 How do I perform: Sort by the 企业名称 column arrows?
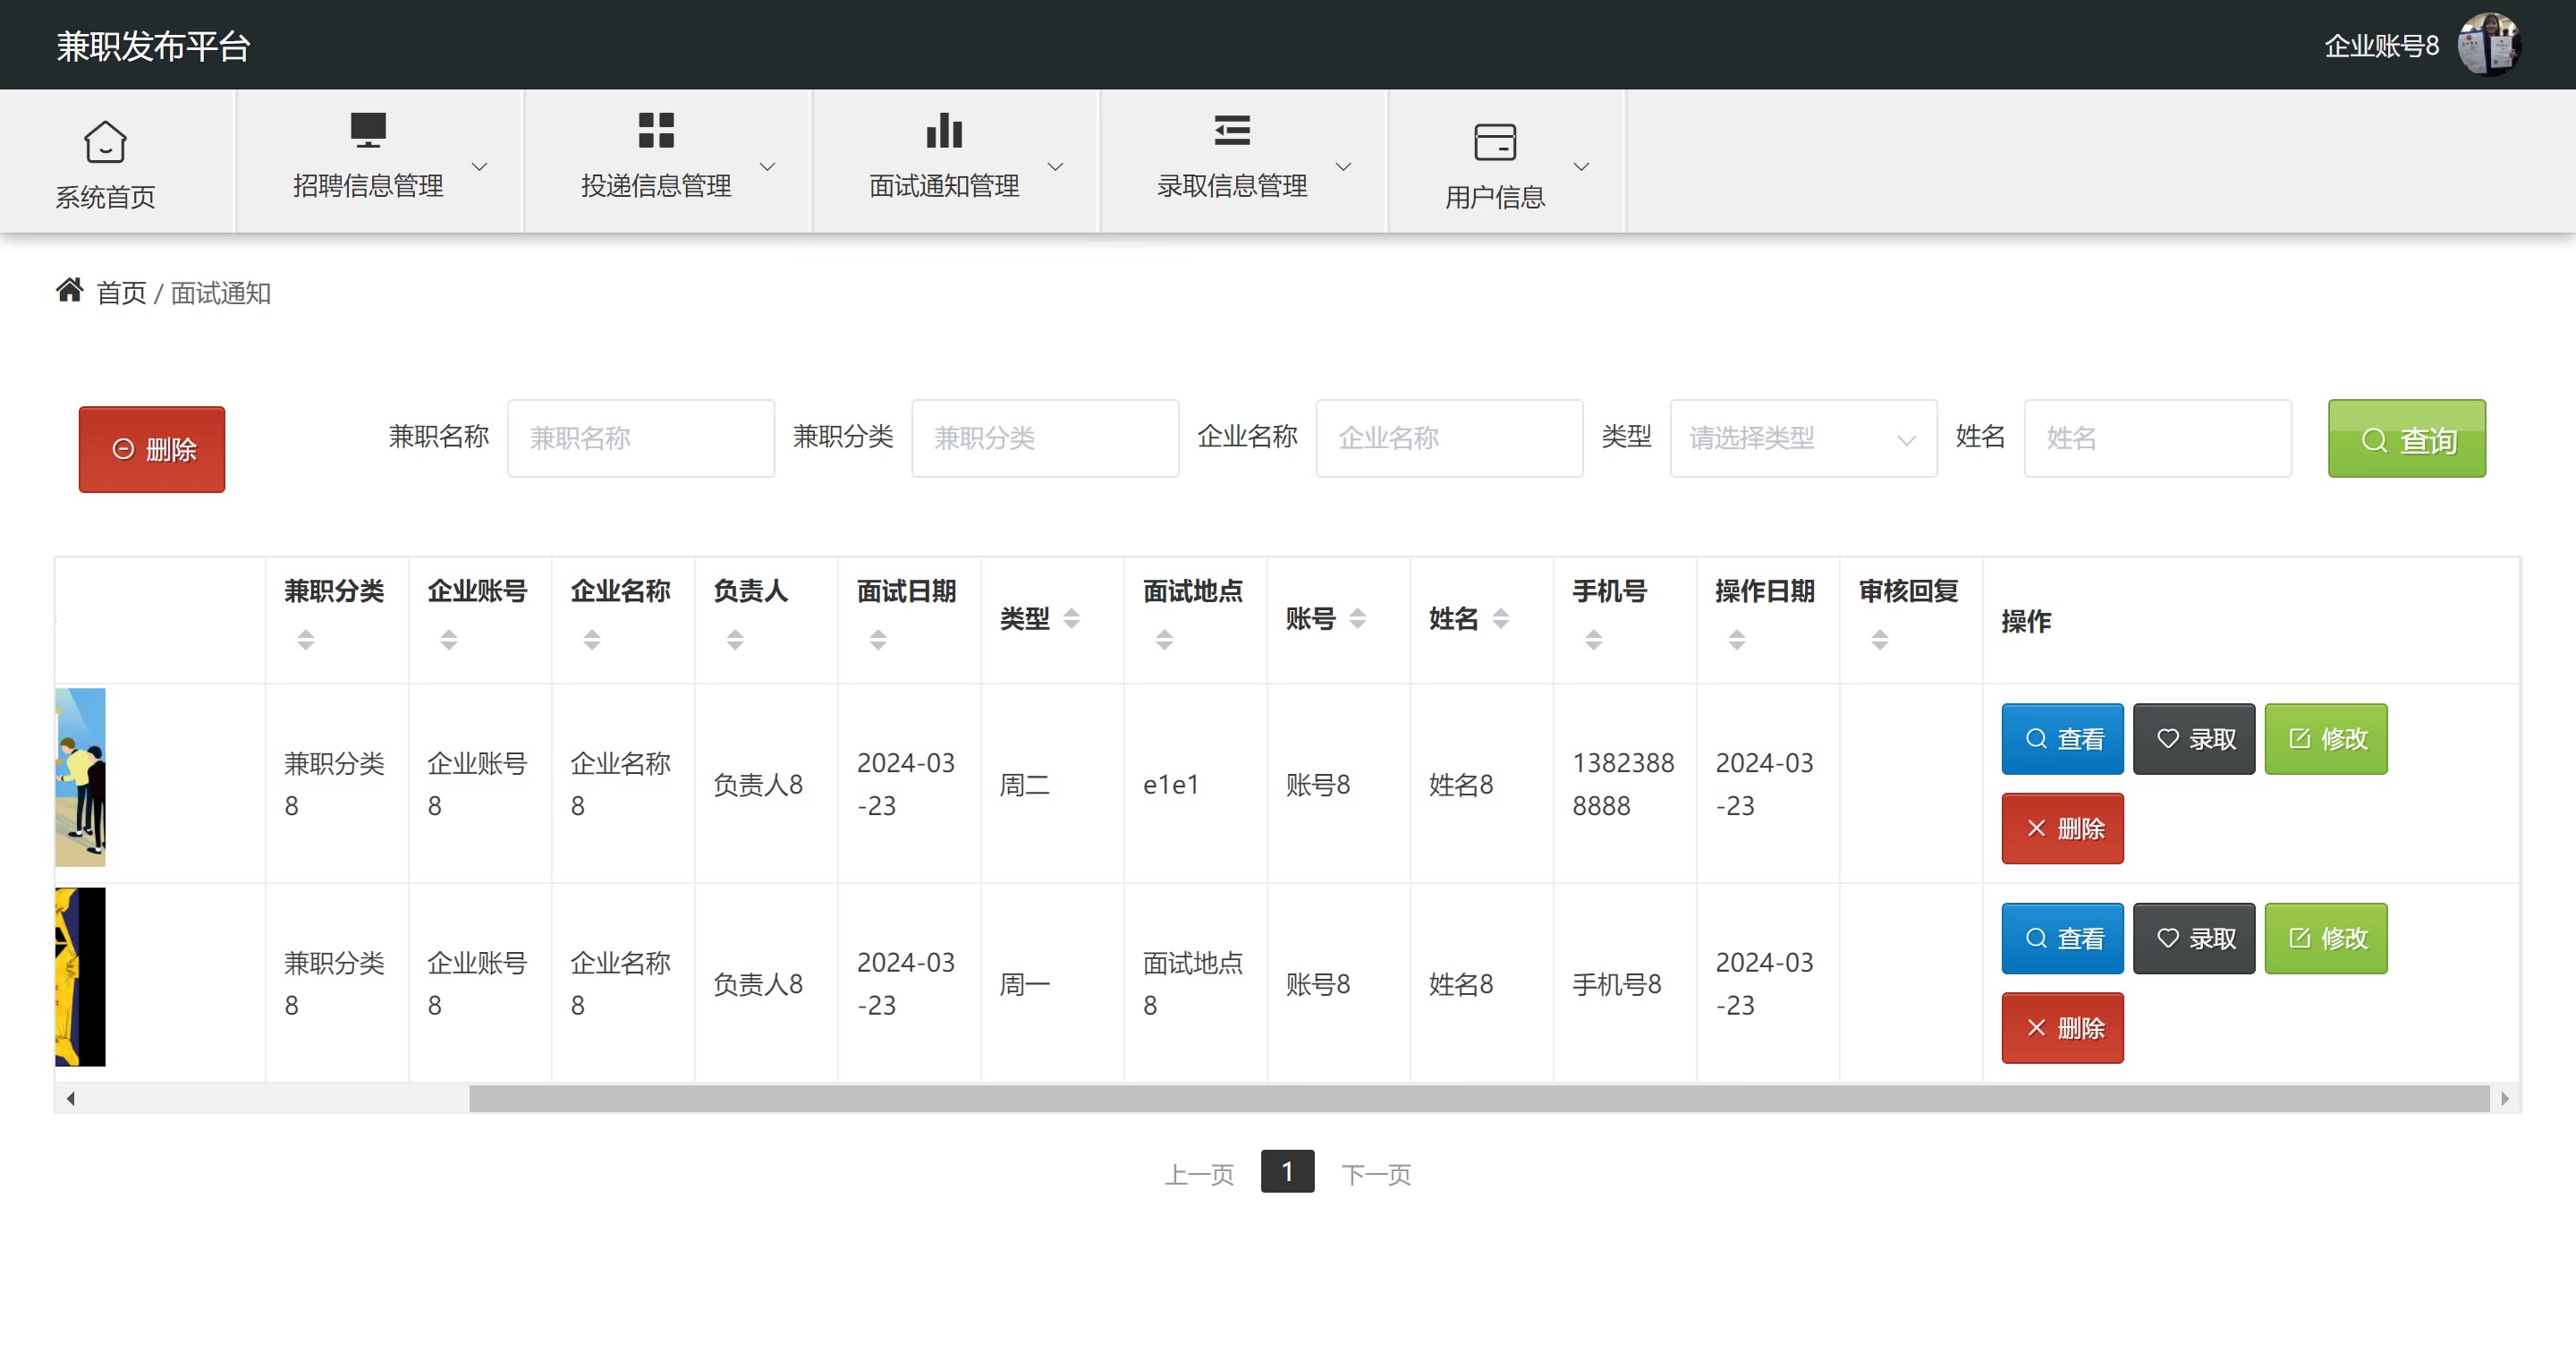tap(592, 640)
